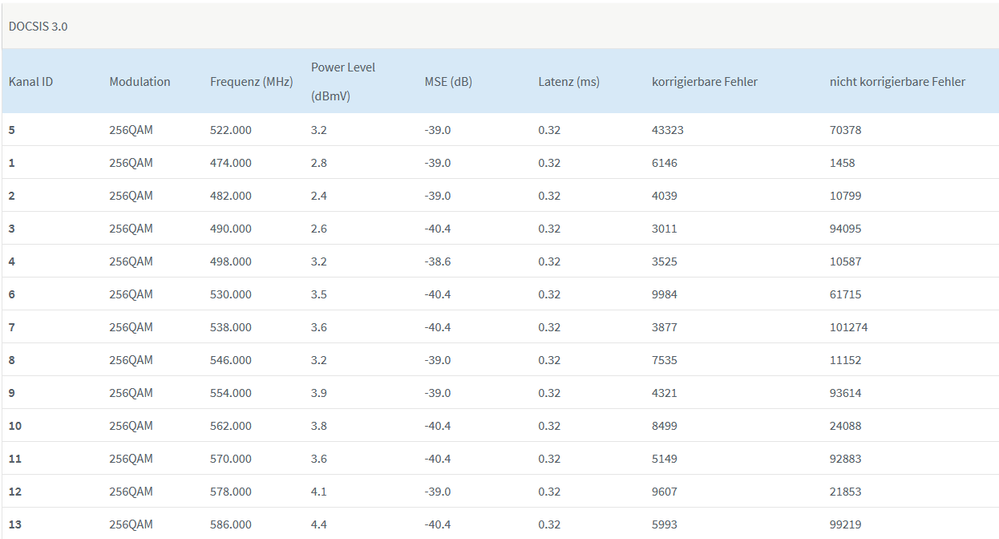Select the 490.000 frequency cell
Viewport: 999px width, 539px height.
click(x=231, y=229)
